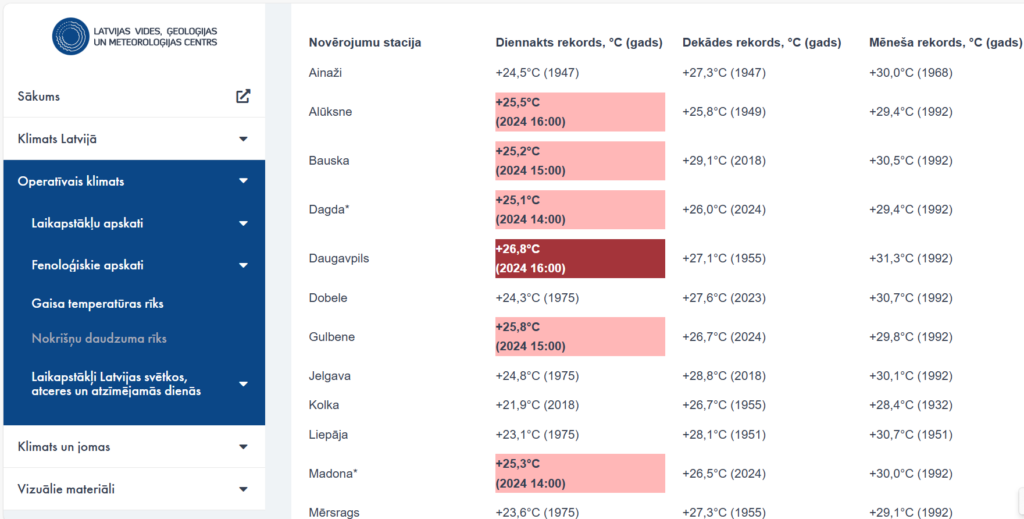Viewport: 1024px width, 519px height.
Task: Open the Sākums home link
Action: click(x=39, y=97)
